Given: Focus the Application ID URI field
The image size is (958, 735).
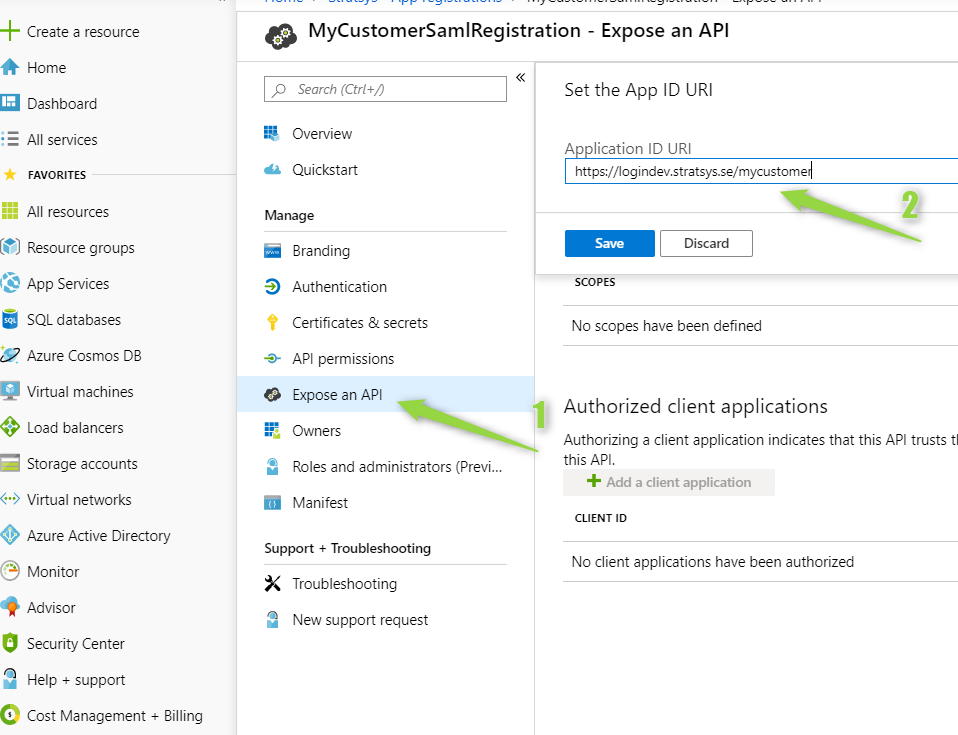Looking at the screenshot, I should pos(761,171).
